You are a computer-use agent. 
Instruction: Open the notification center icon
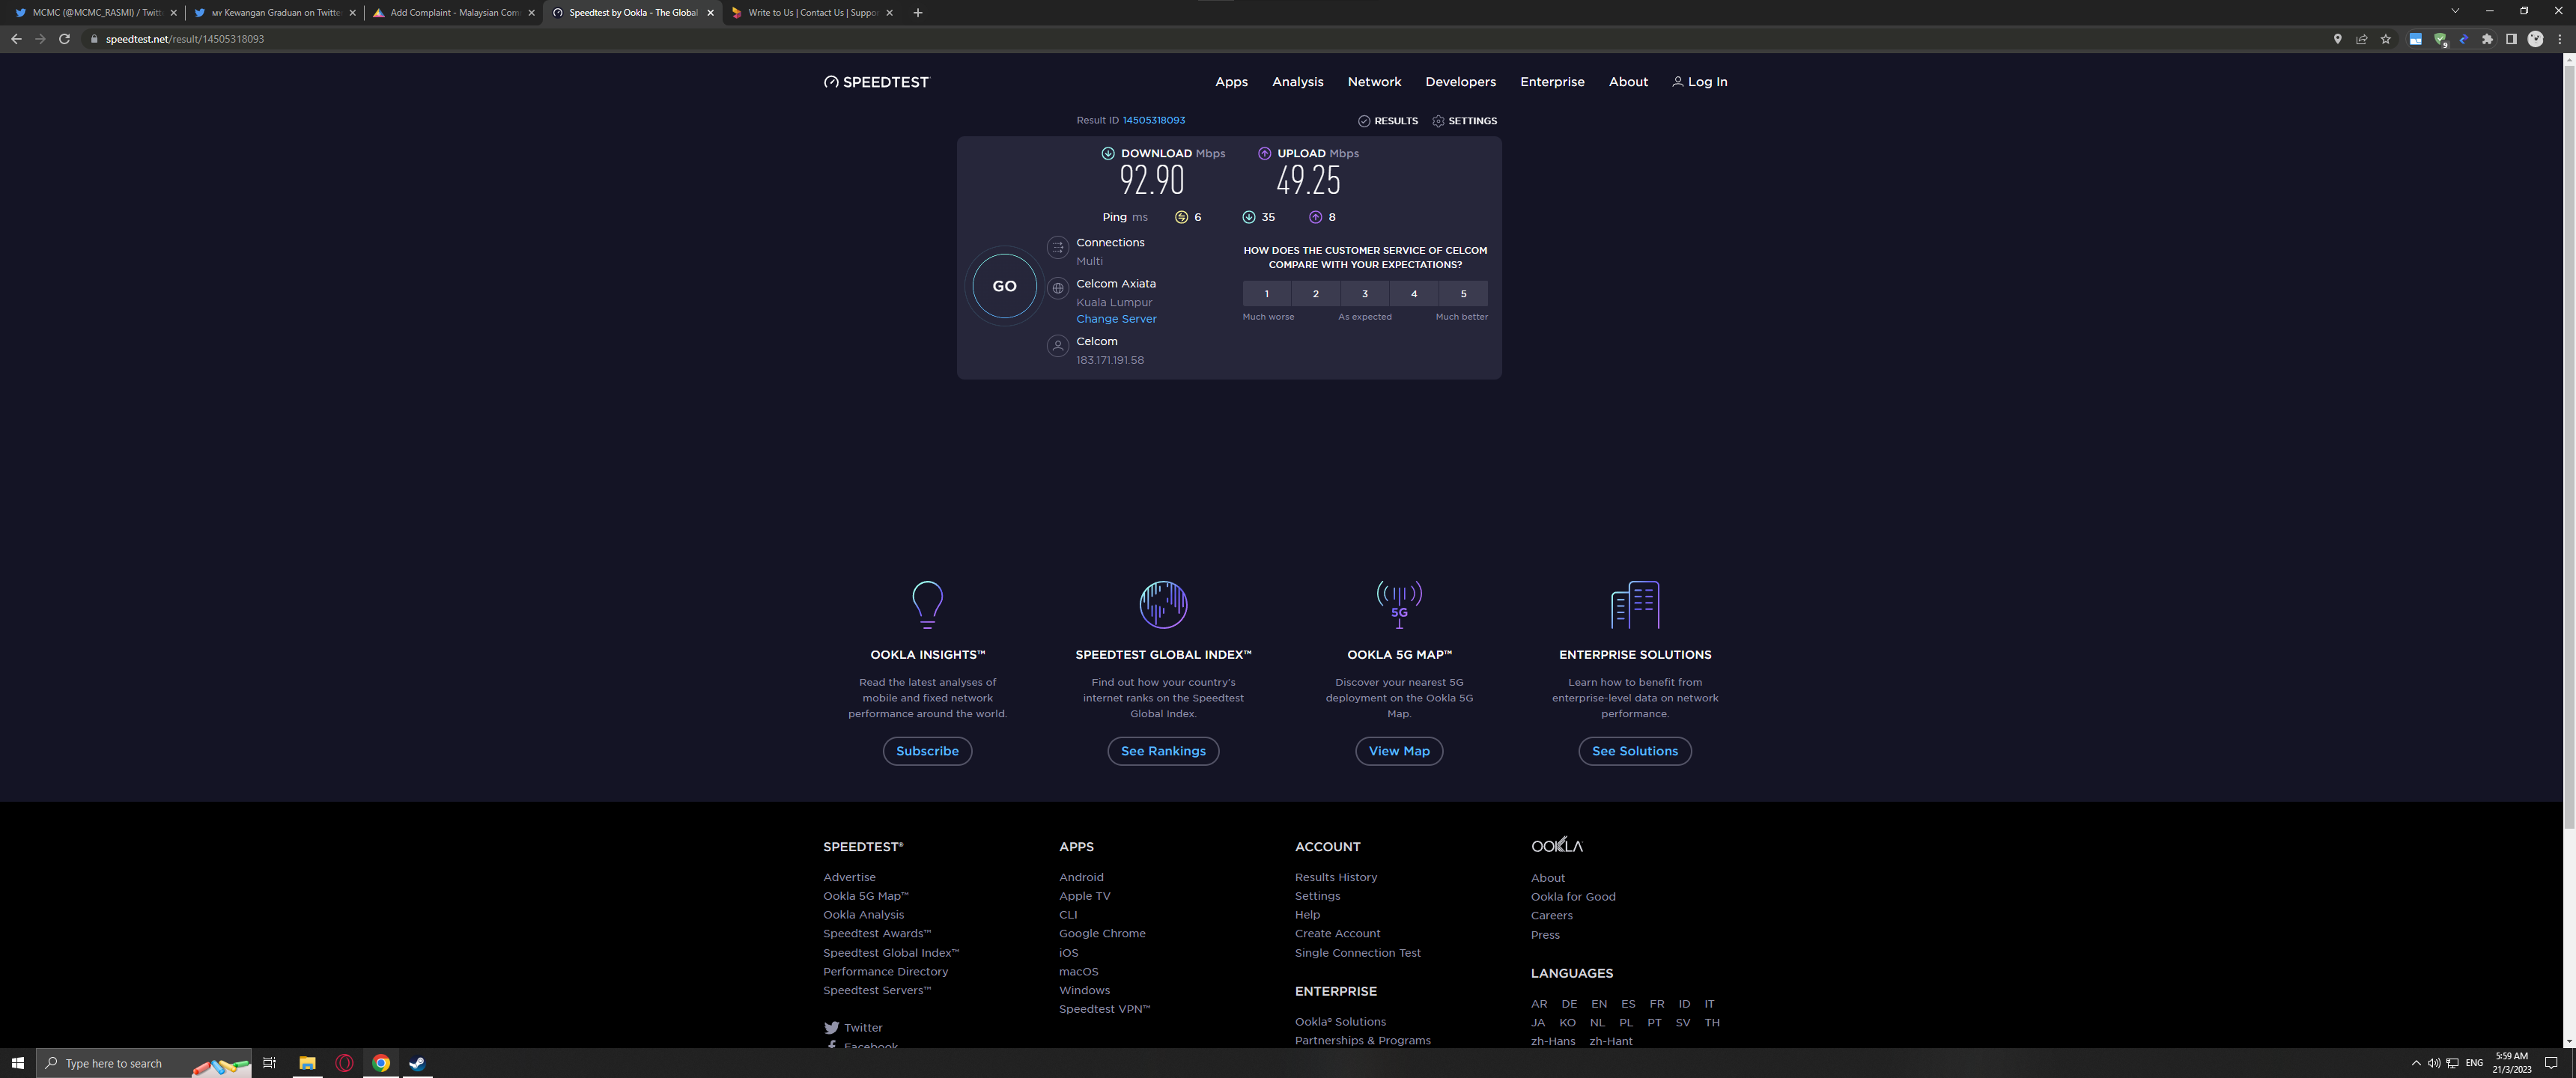coord(2551,1063)
